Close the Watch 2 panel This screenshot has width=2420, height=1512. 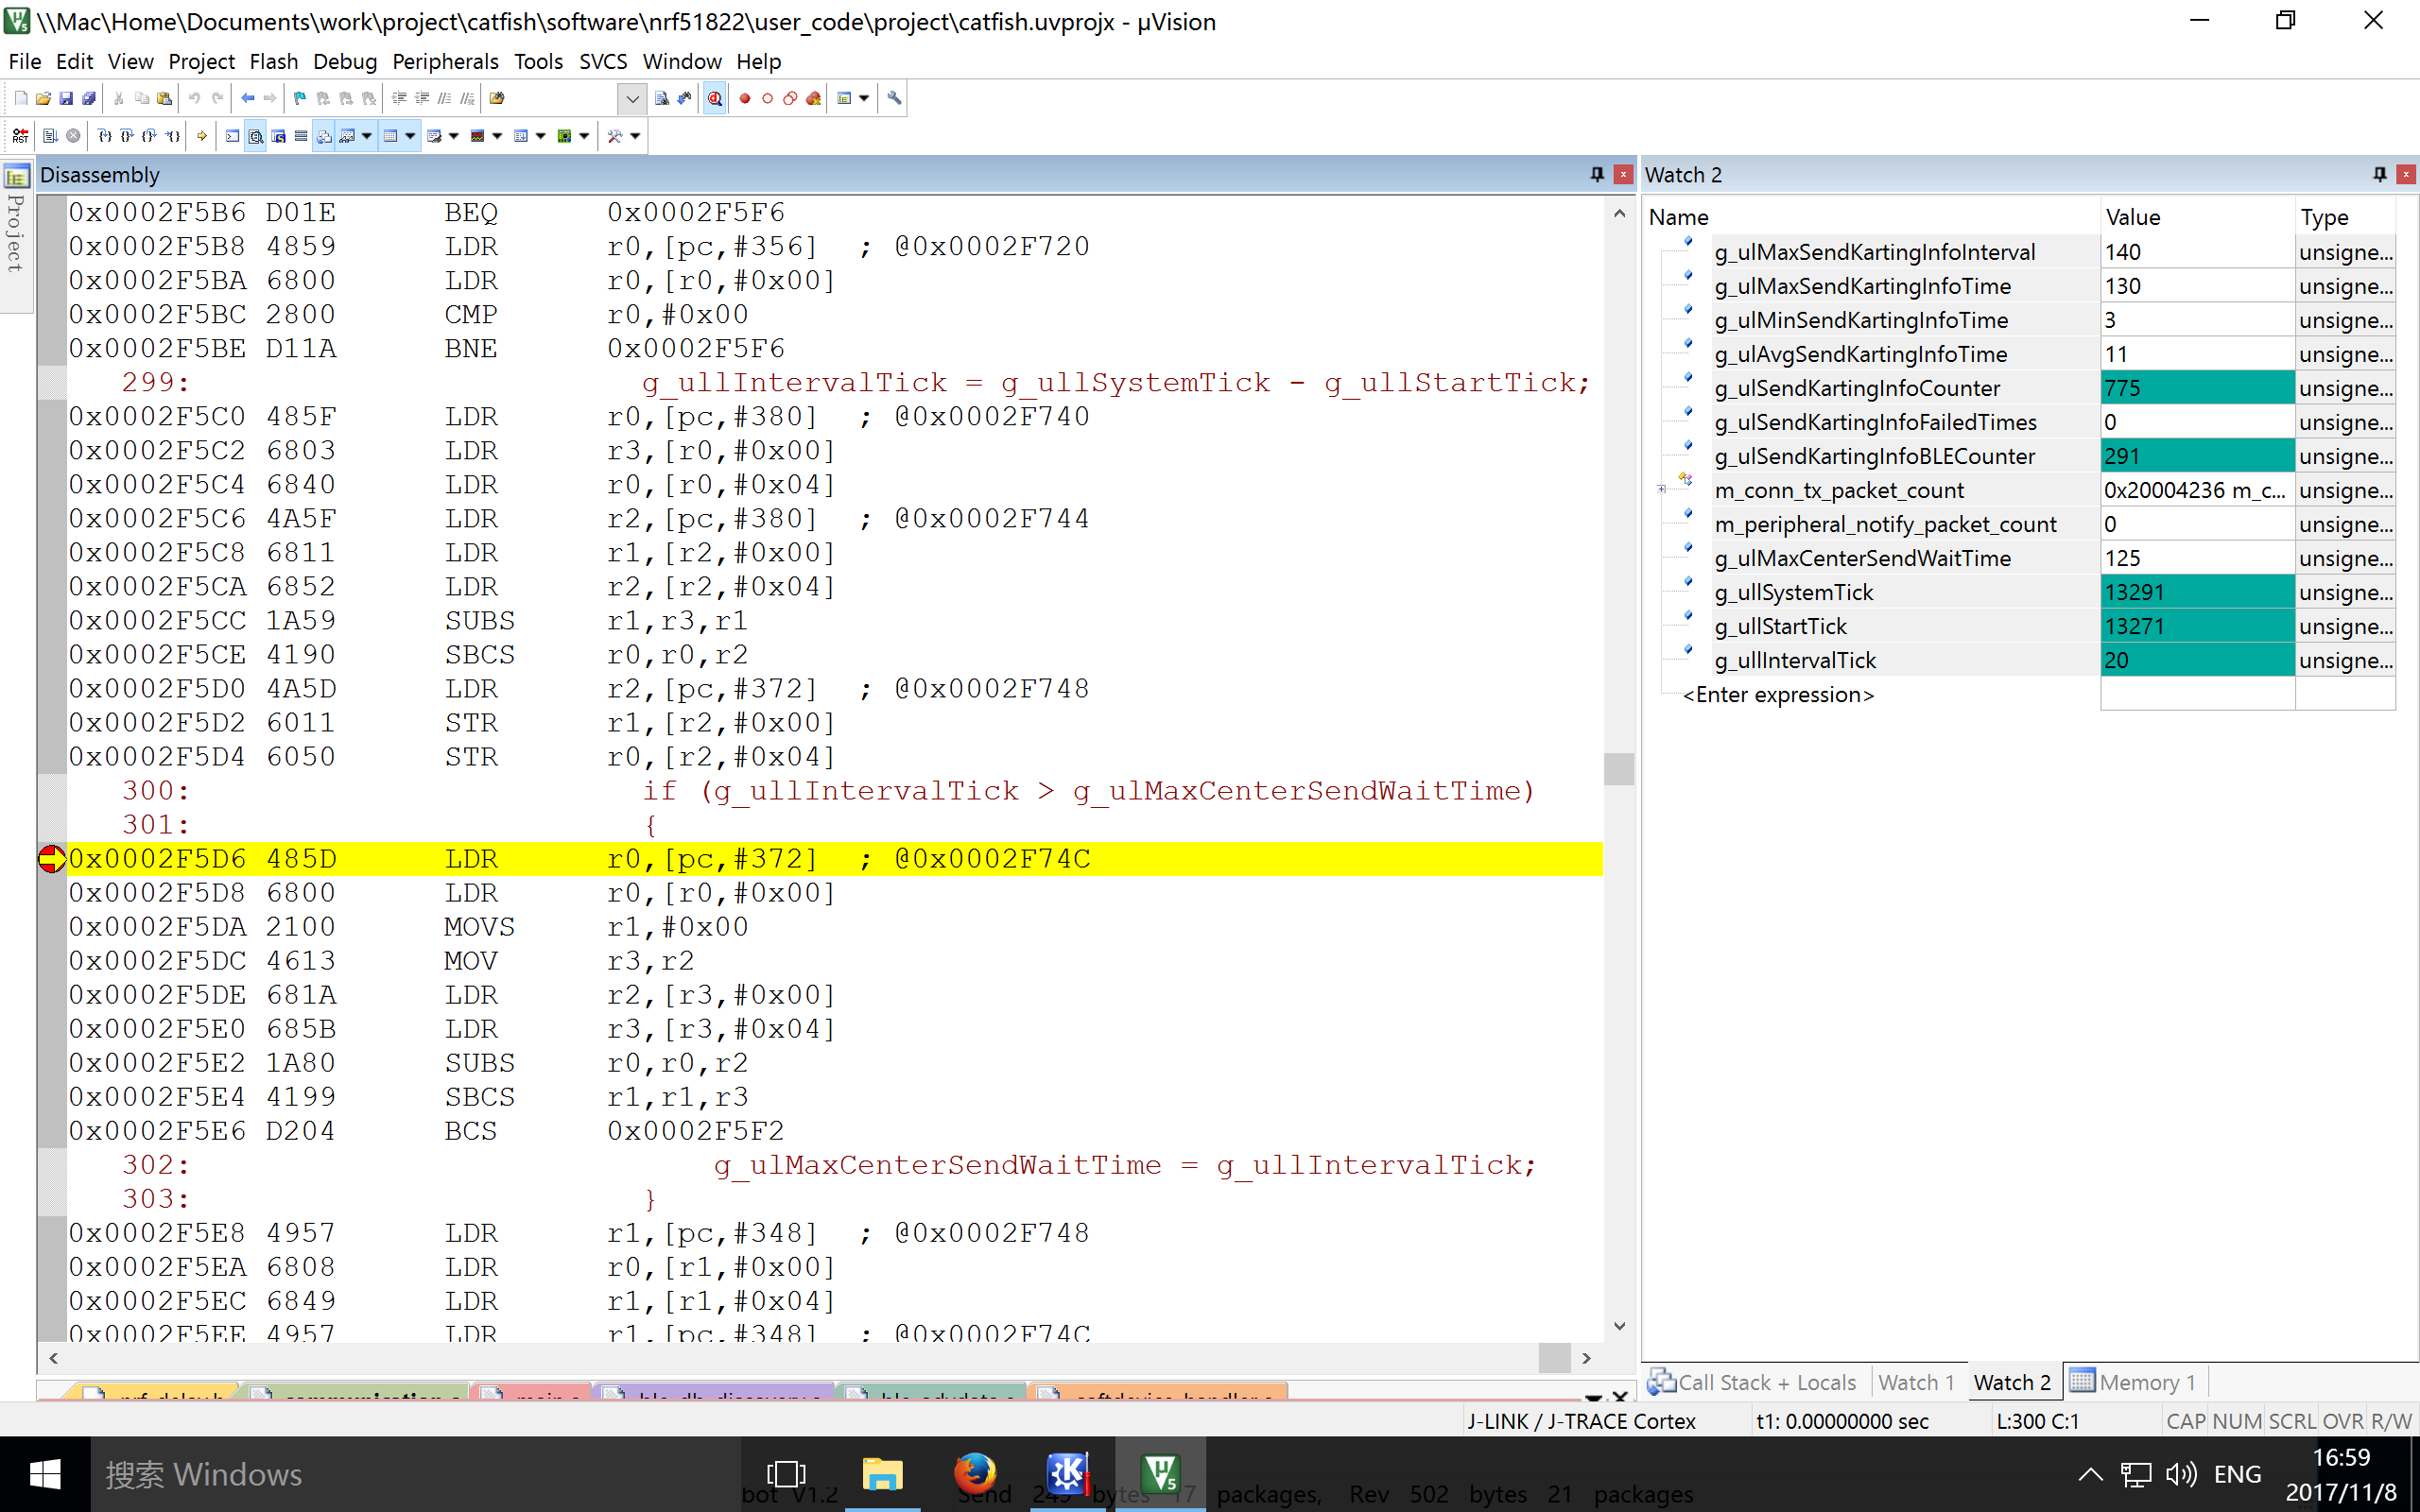tap(2406, 174)
